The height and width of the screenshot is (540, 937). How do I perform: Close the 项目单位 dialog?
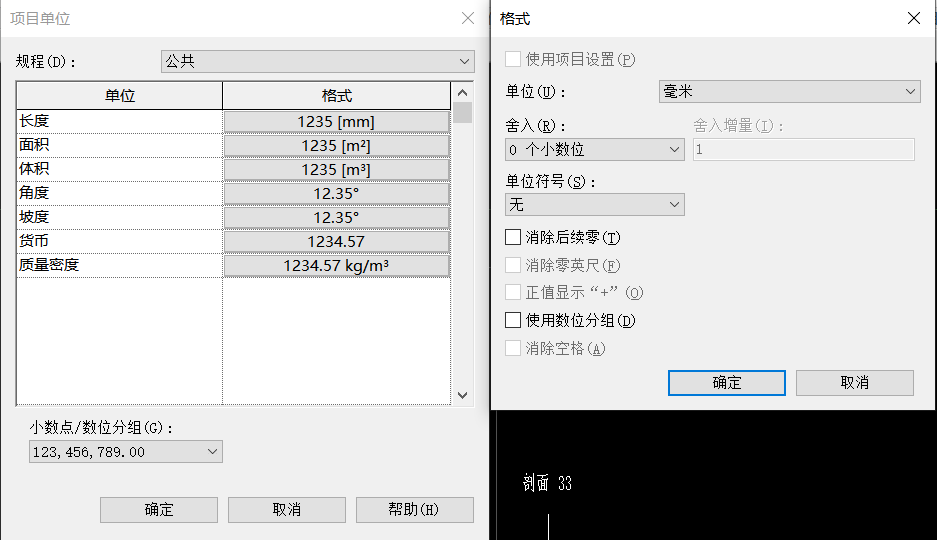[468, 19]
